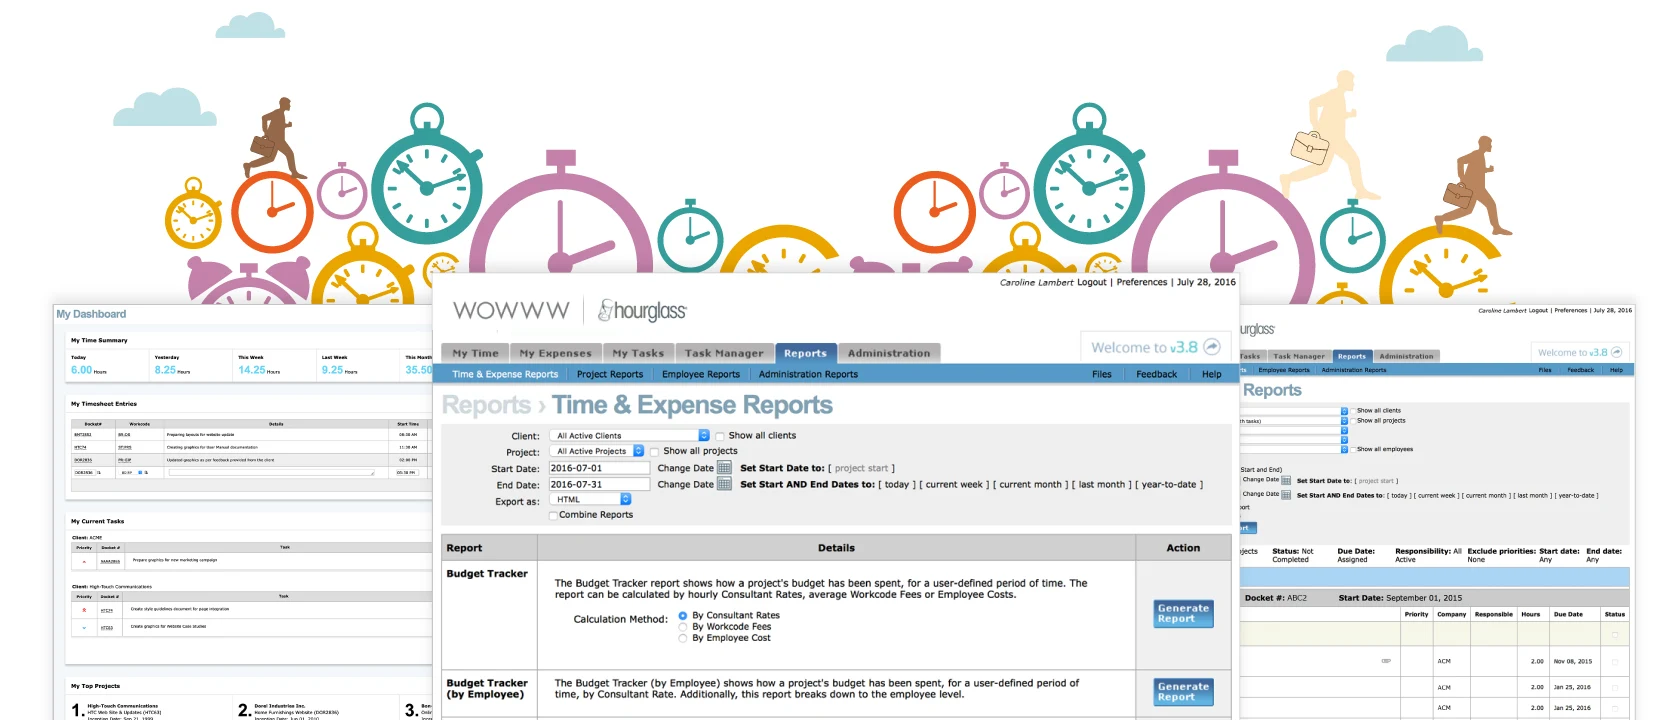Open Preferences link in center window
Image resolution: width=1680 pixels, height=720 pixels.
(1142, 282)
